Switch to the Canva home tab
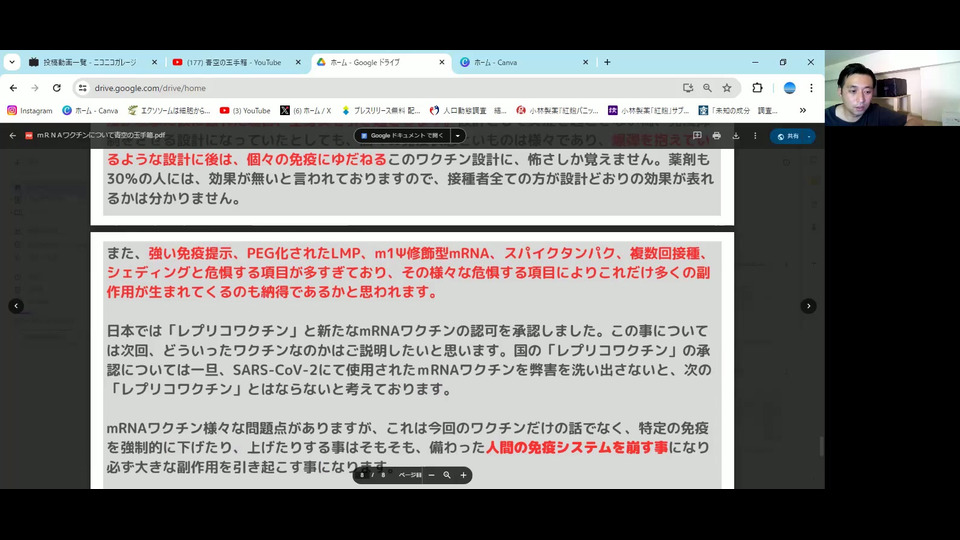This screenshot has width=960, height=540. pos(495,62)
